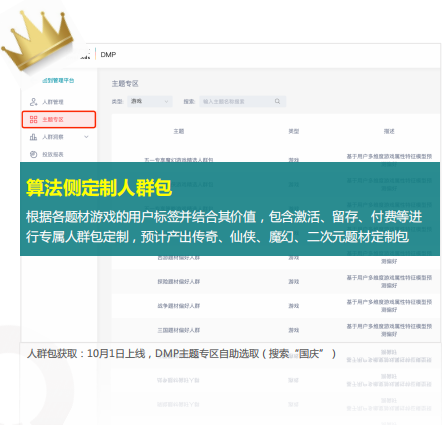Viewport: 442px width, 425px height.
Task: Click the description cell of 战争题材 row
Action: (x=389, y=306)
